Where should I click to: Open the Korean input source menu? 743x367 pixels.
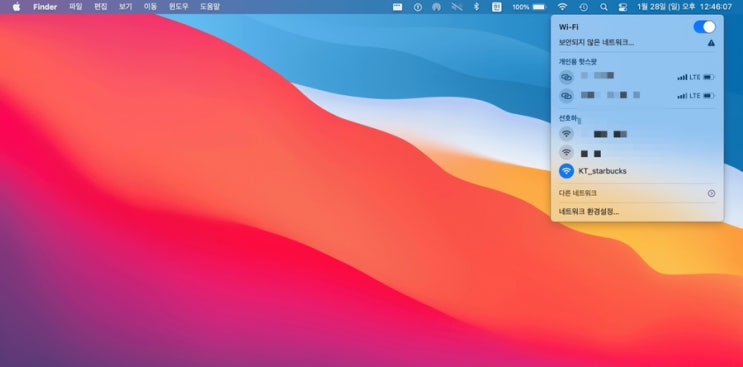click(497, 7)
